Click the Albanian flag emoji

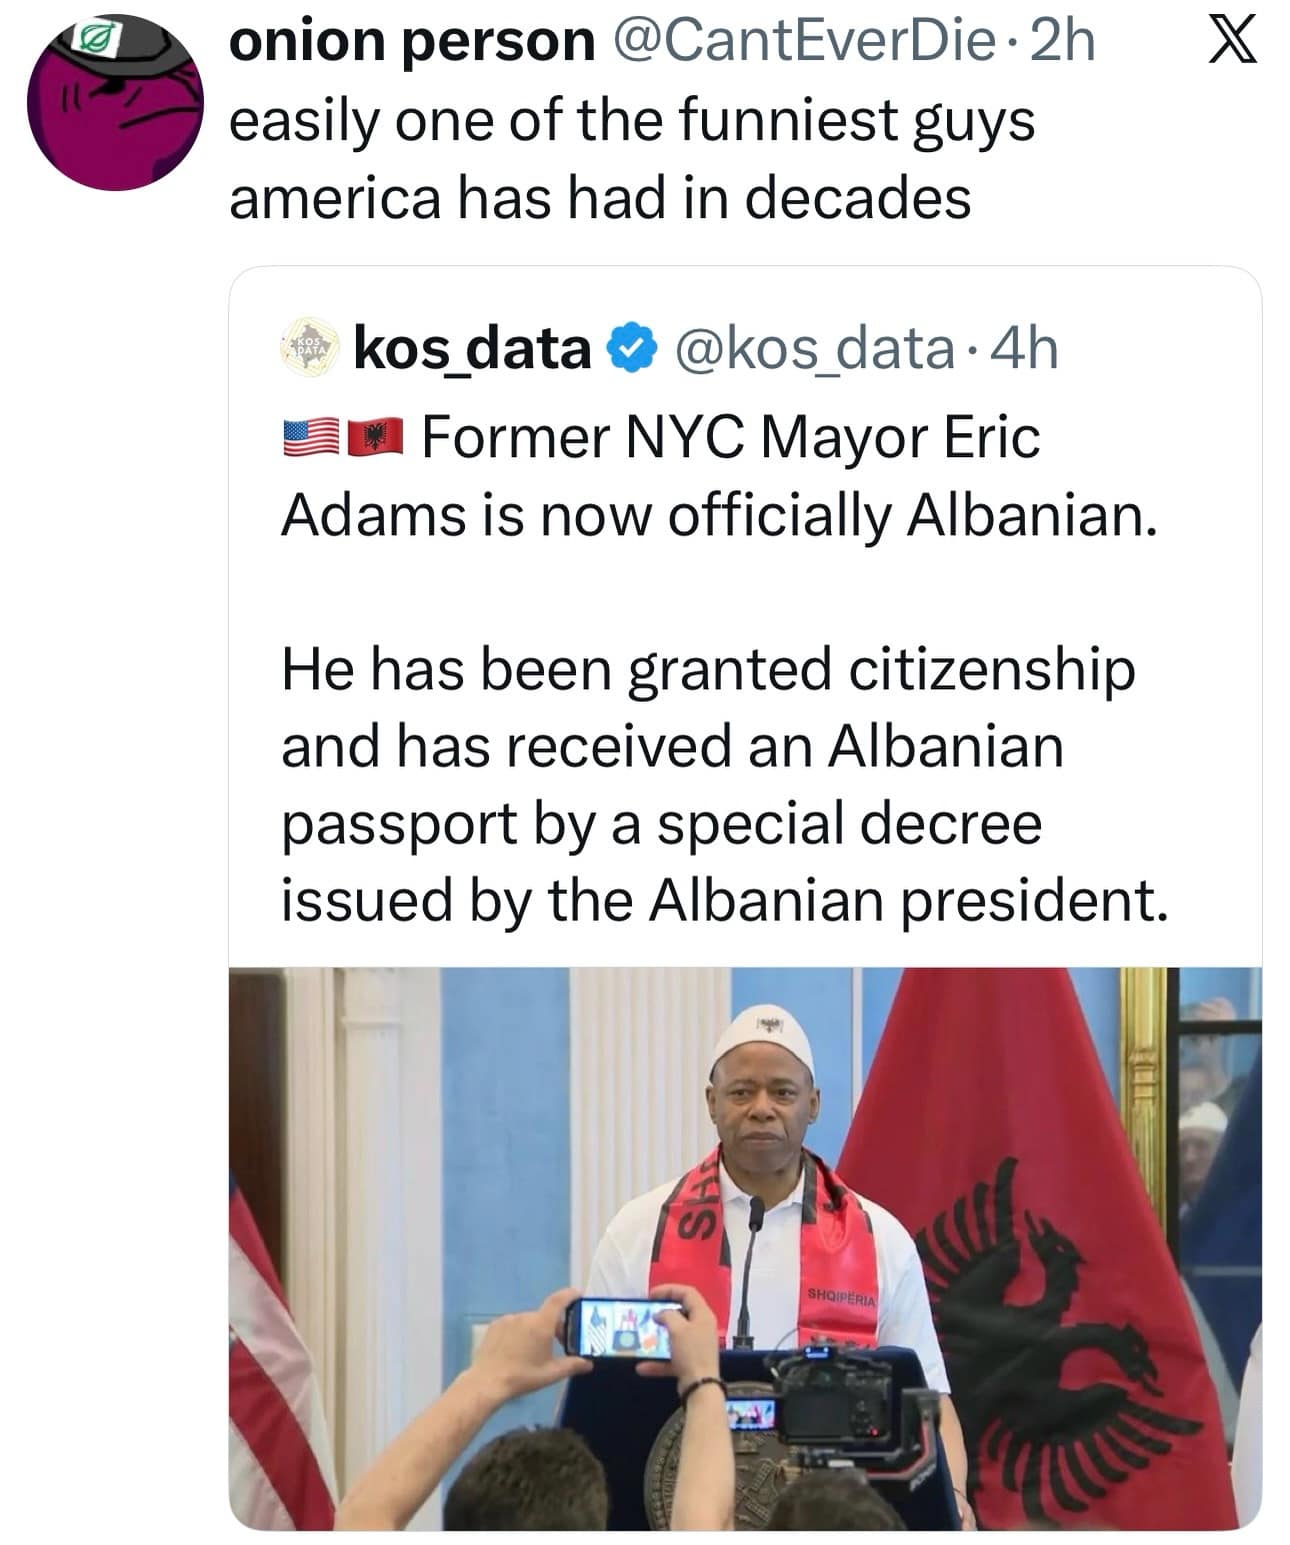coord(375,438)
